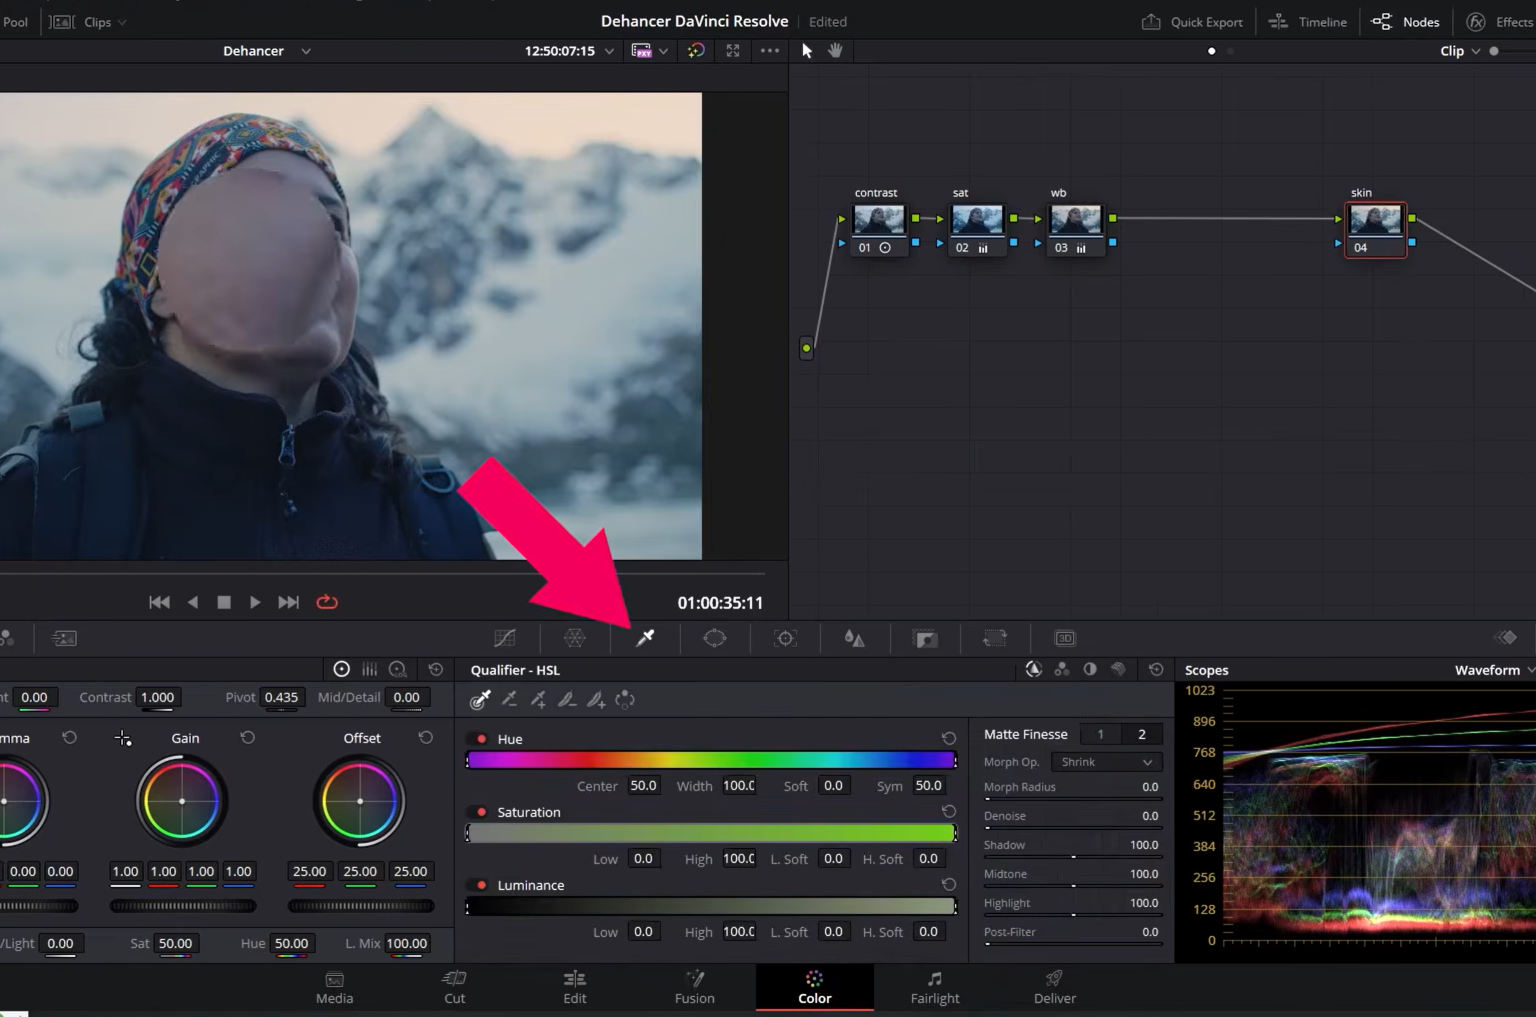Select the hand pan tool above node graph
This screenshot has width=1536, height=1017.
coord(835,50)
